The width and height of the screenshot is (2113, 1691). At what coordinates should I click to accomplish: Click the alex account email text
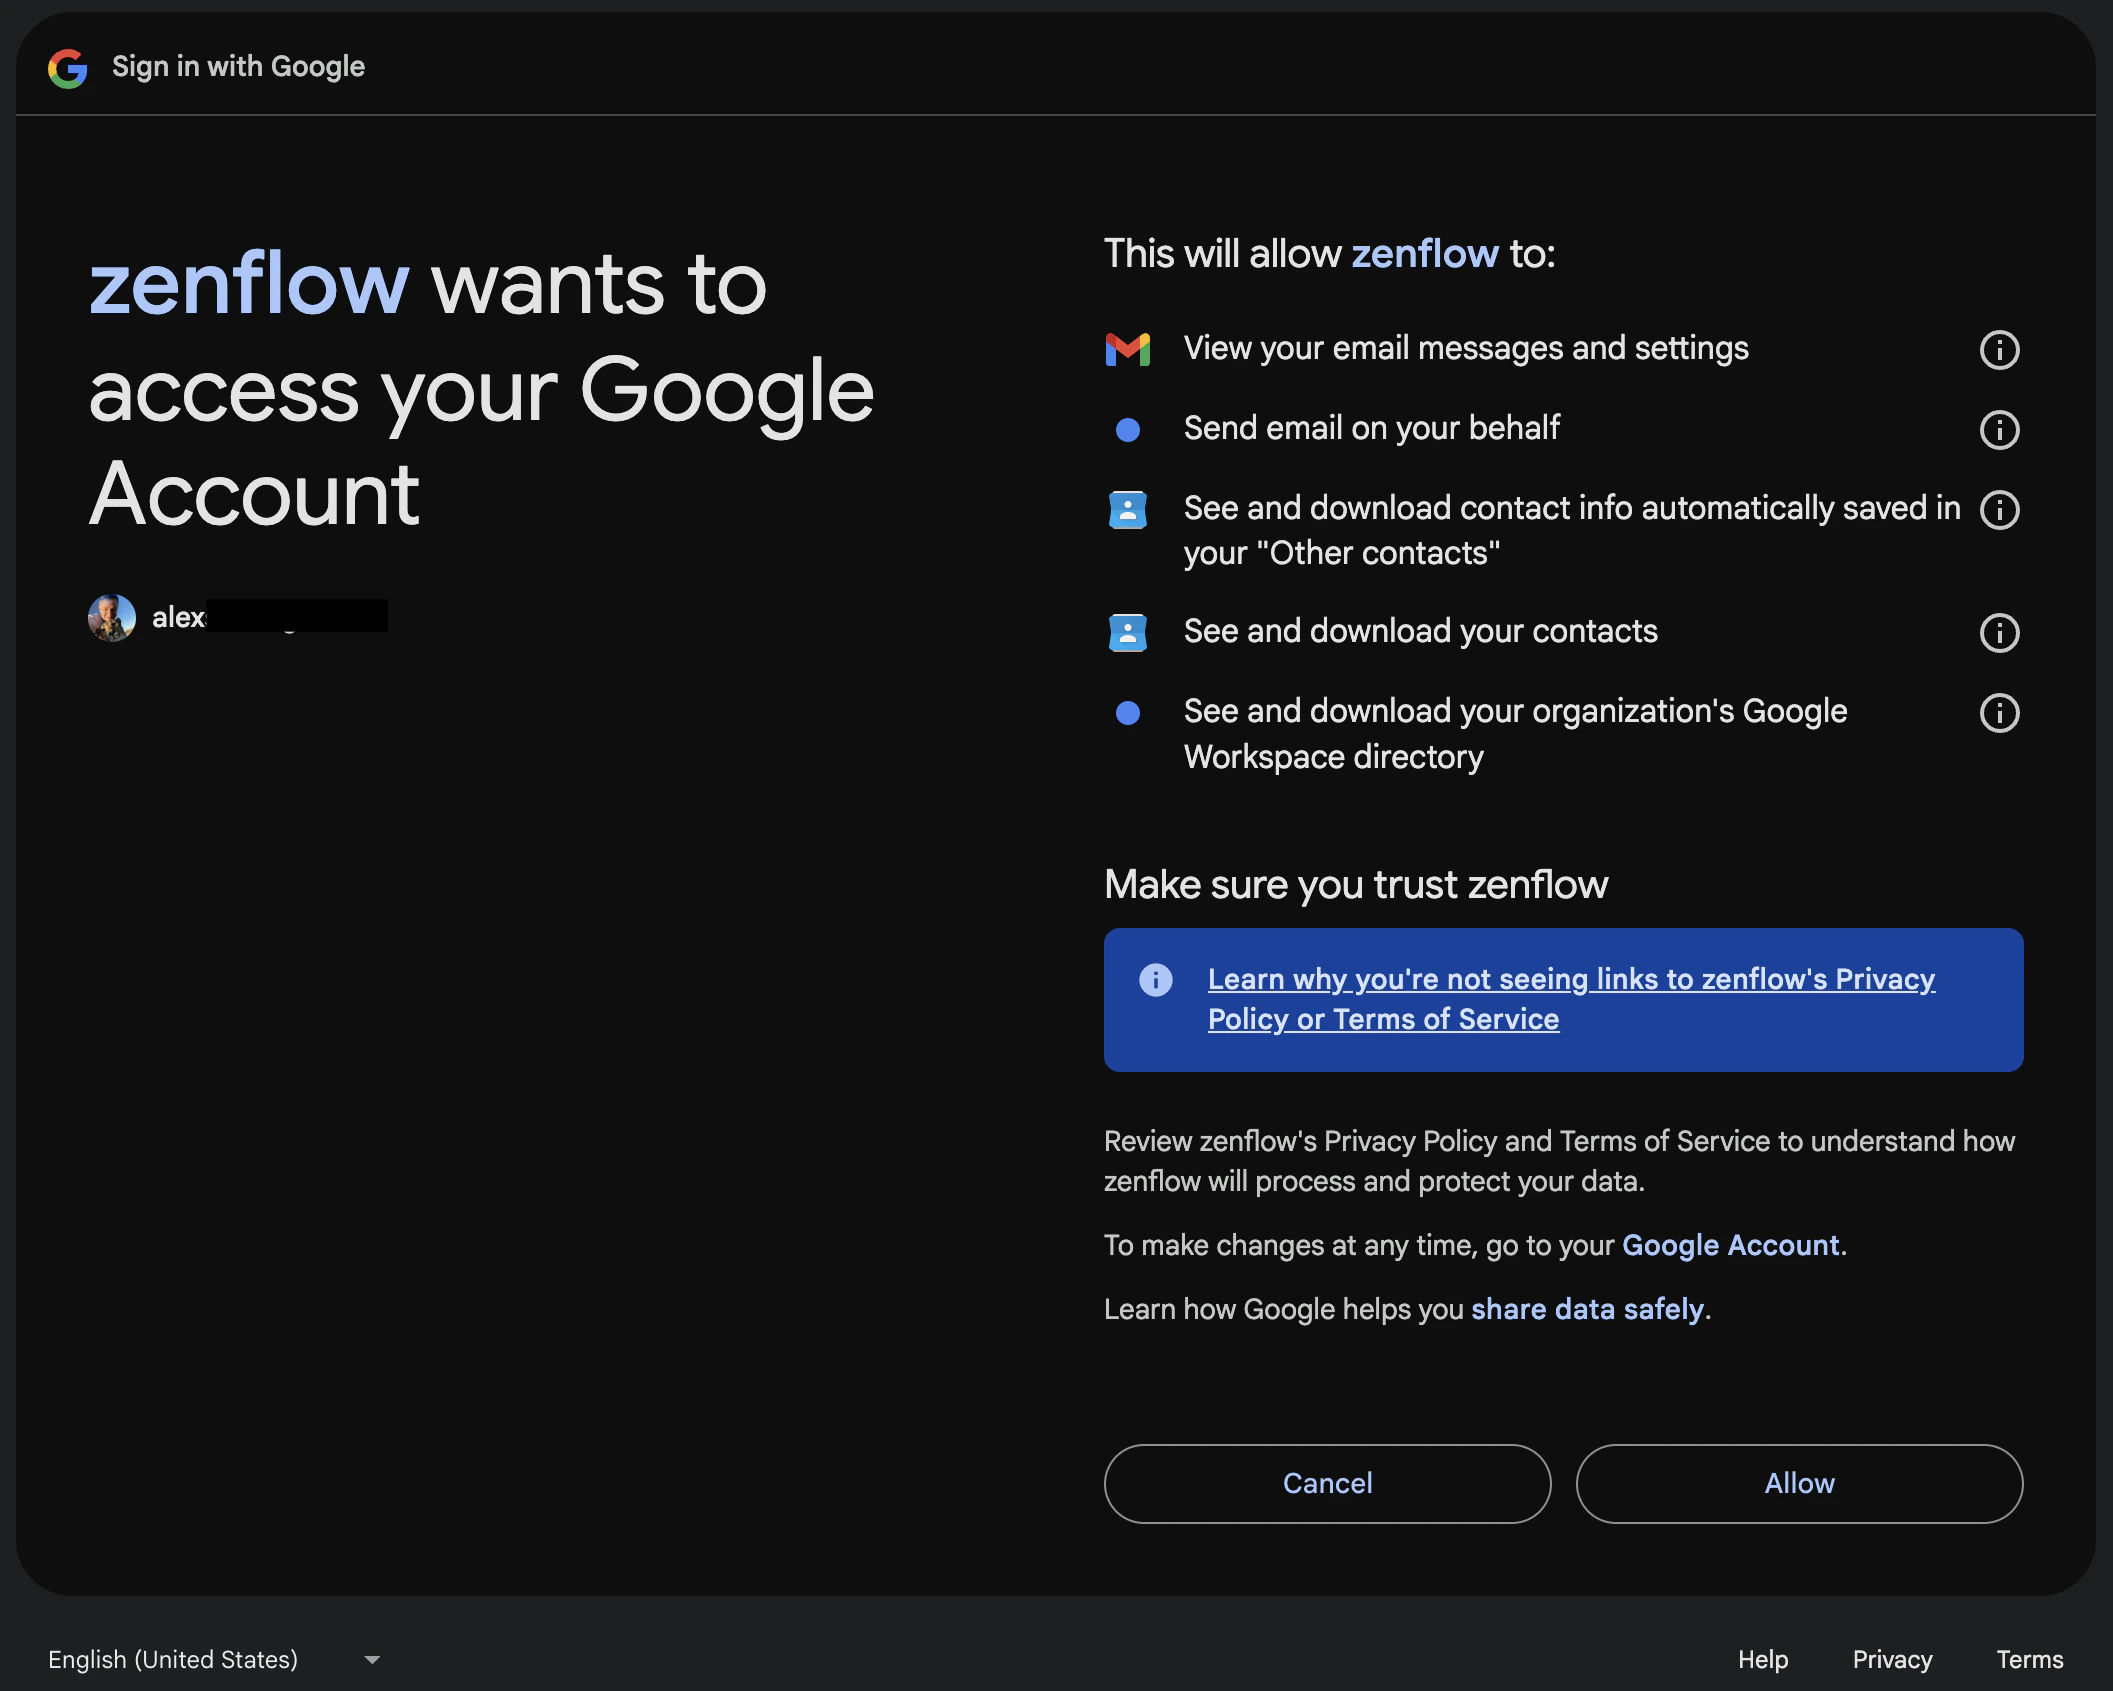tap(269, 617)
